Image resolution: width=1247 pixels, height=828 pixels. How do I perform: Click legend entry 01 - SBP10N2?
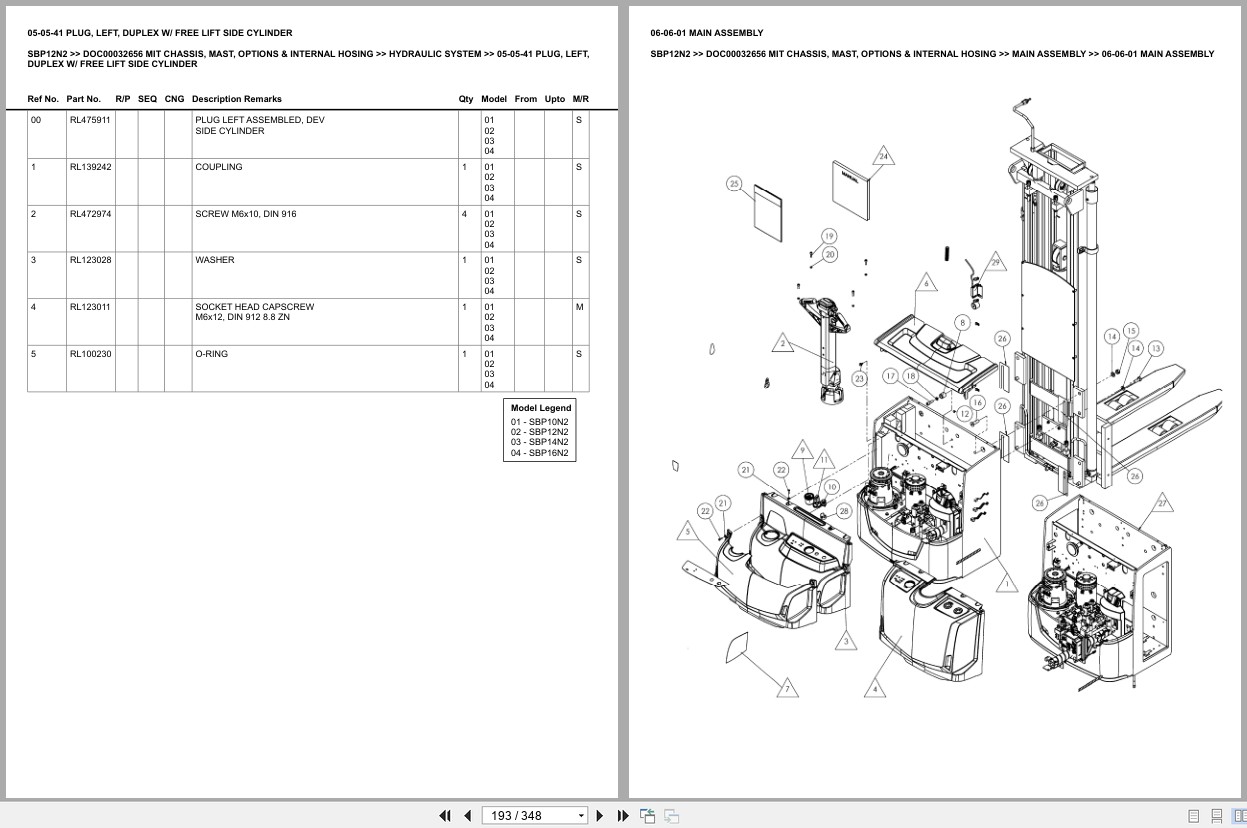tap(539, 422)
